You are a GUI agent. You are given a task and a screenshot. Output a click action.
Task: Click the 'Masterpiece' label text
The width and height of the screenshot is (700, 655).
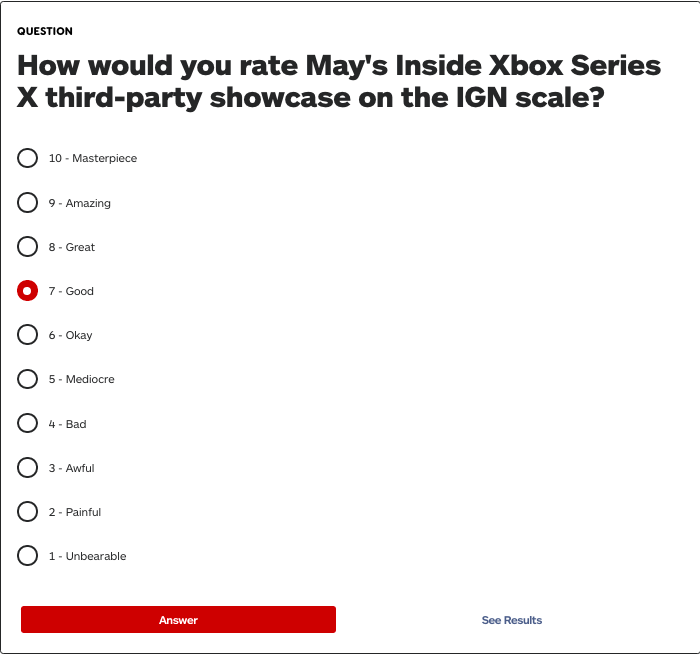tap(104, 158)
